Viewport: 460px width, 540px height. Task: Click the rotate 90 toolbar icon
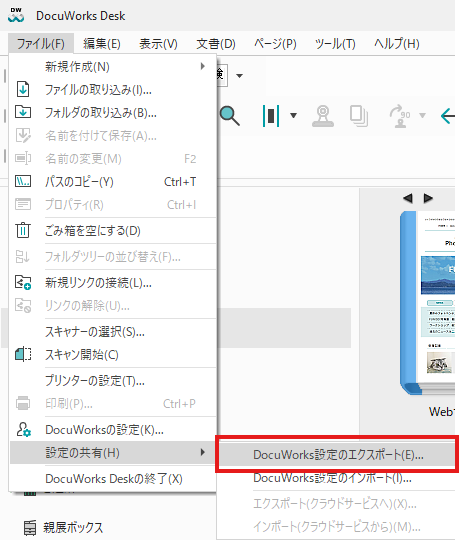[x=400, y=116]
